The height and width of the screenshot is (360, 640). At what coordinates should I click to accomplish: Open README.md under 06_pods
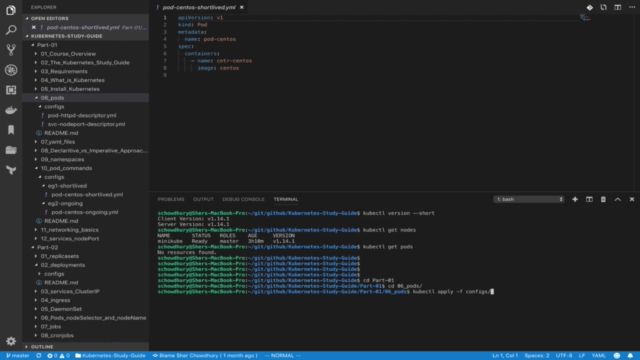(61, 133)
